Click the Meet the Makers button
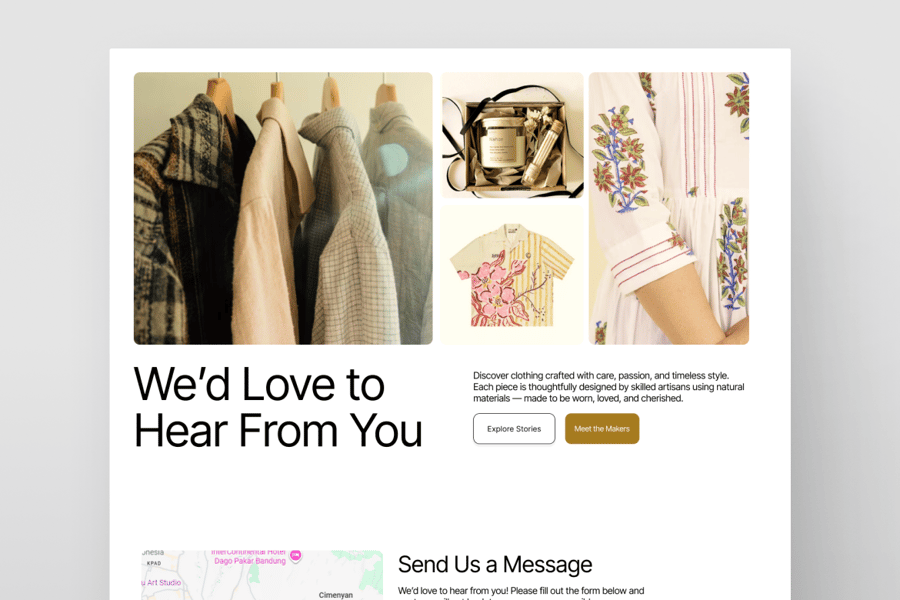This screenshot has width=900, height=600. tap(602, 428)
